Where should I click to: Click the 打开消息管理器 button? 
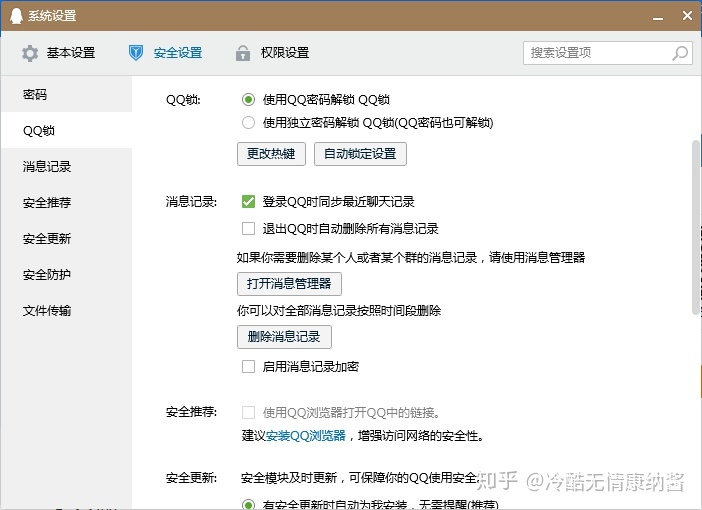click(x=289, y=283)
